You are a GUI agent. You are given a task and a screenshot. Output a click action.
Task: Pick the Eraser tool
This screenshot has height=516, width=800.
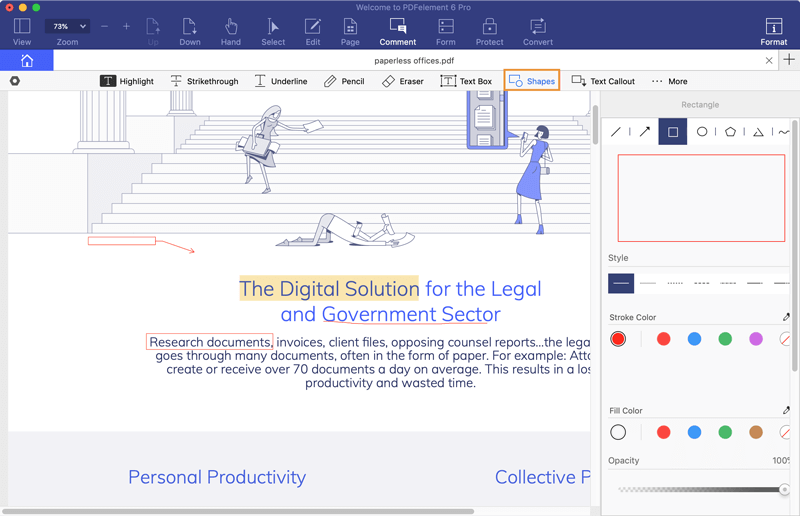tap(402, 81)
